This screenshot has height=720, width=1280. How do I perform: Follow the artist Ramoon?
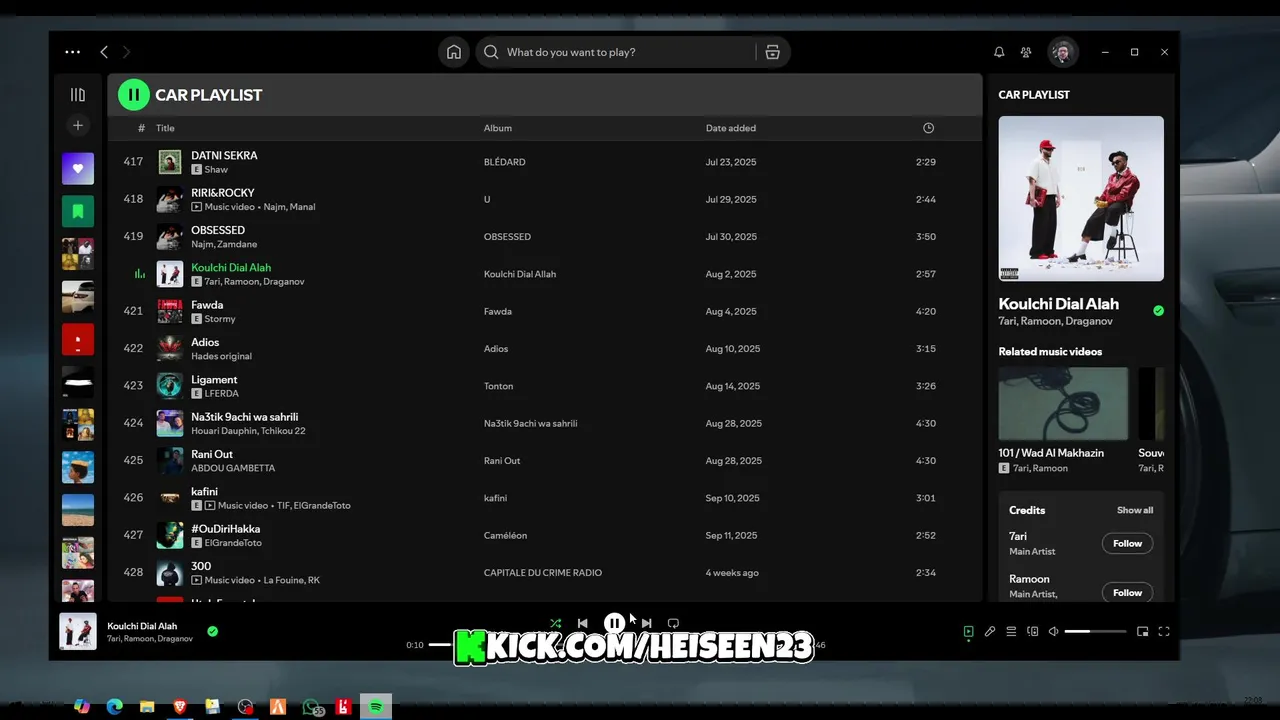(1127, 592)
